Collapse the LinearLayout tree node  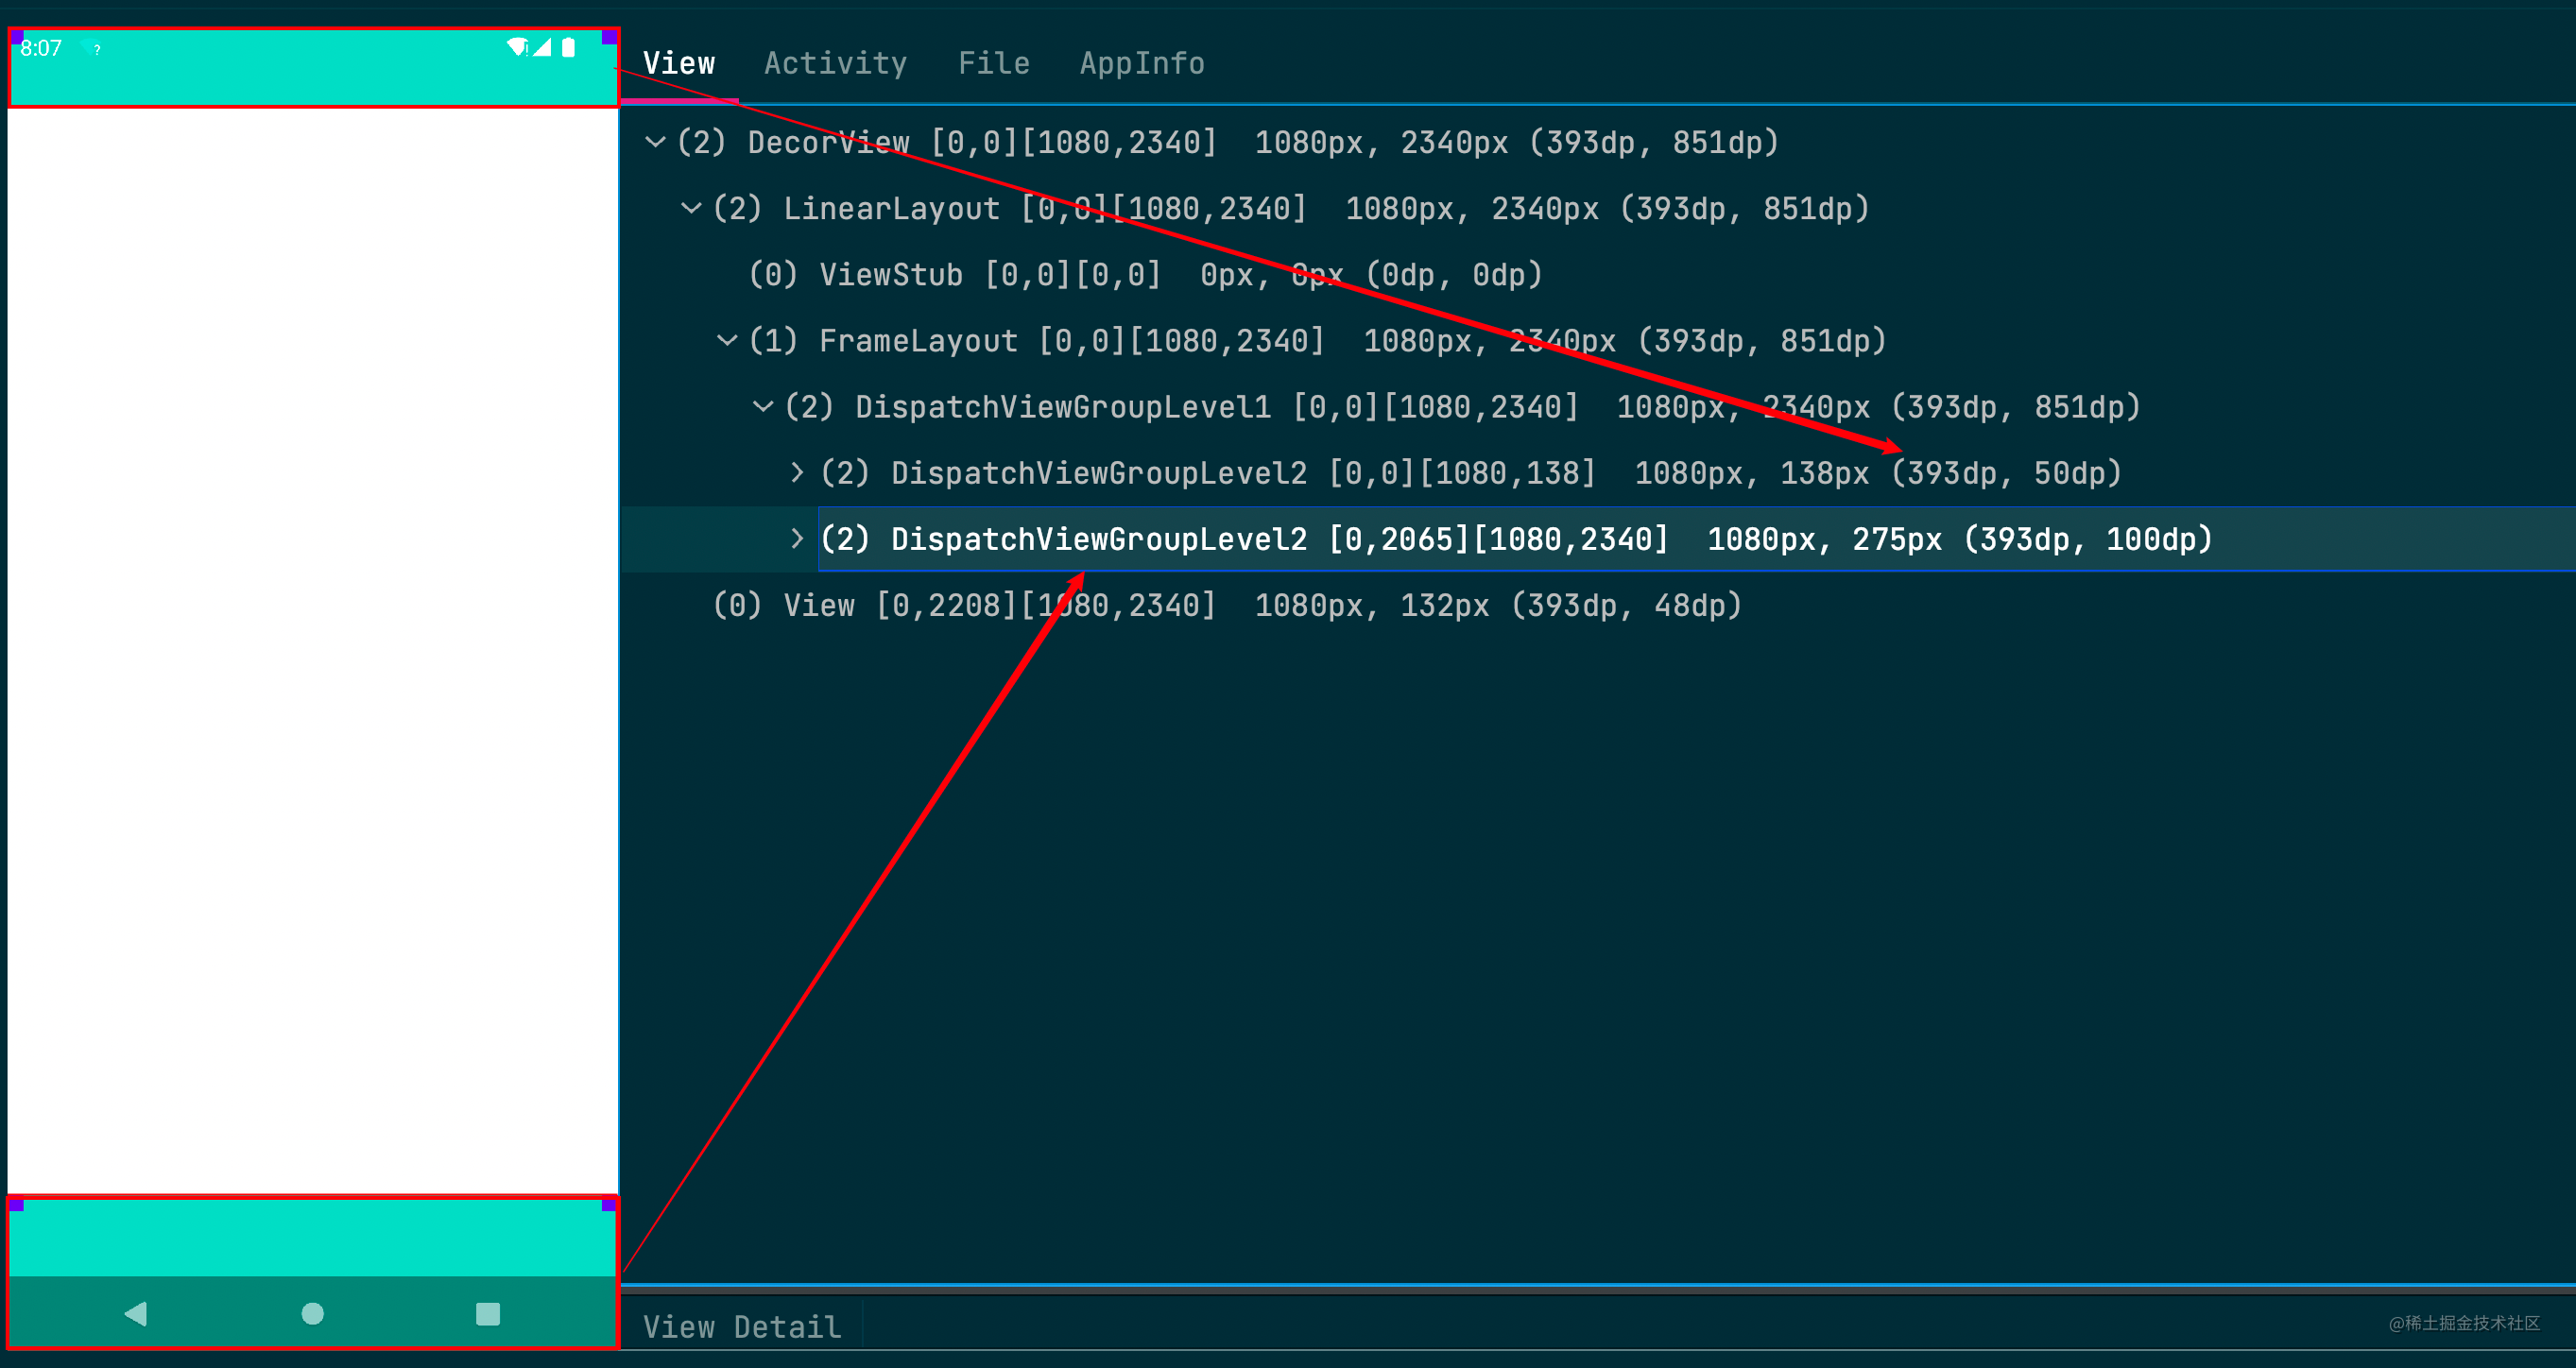692,208
